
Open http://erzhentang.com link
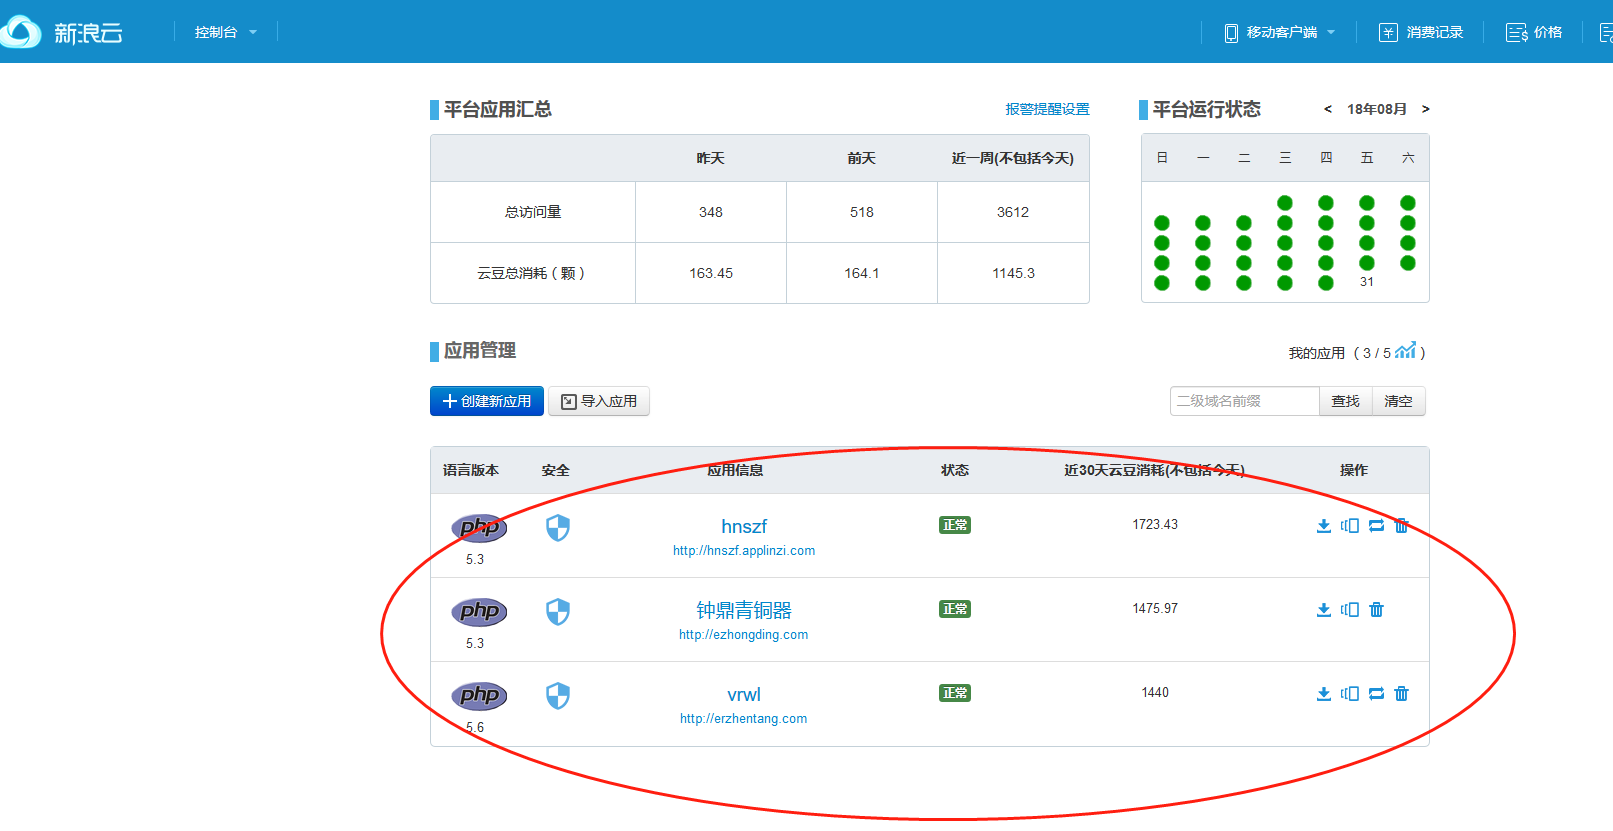(743, 719)
